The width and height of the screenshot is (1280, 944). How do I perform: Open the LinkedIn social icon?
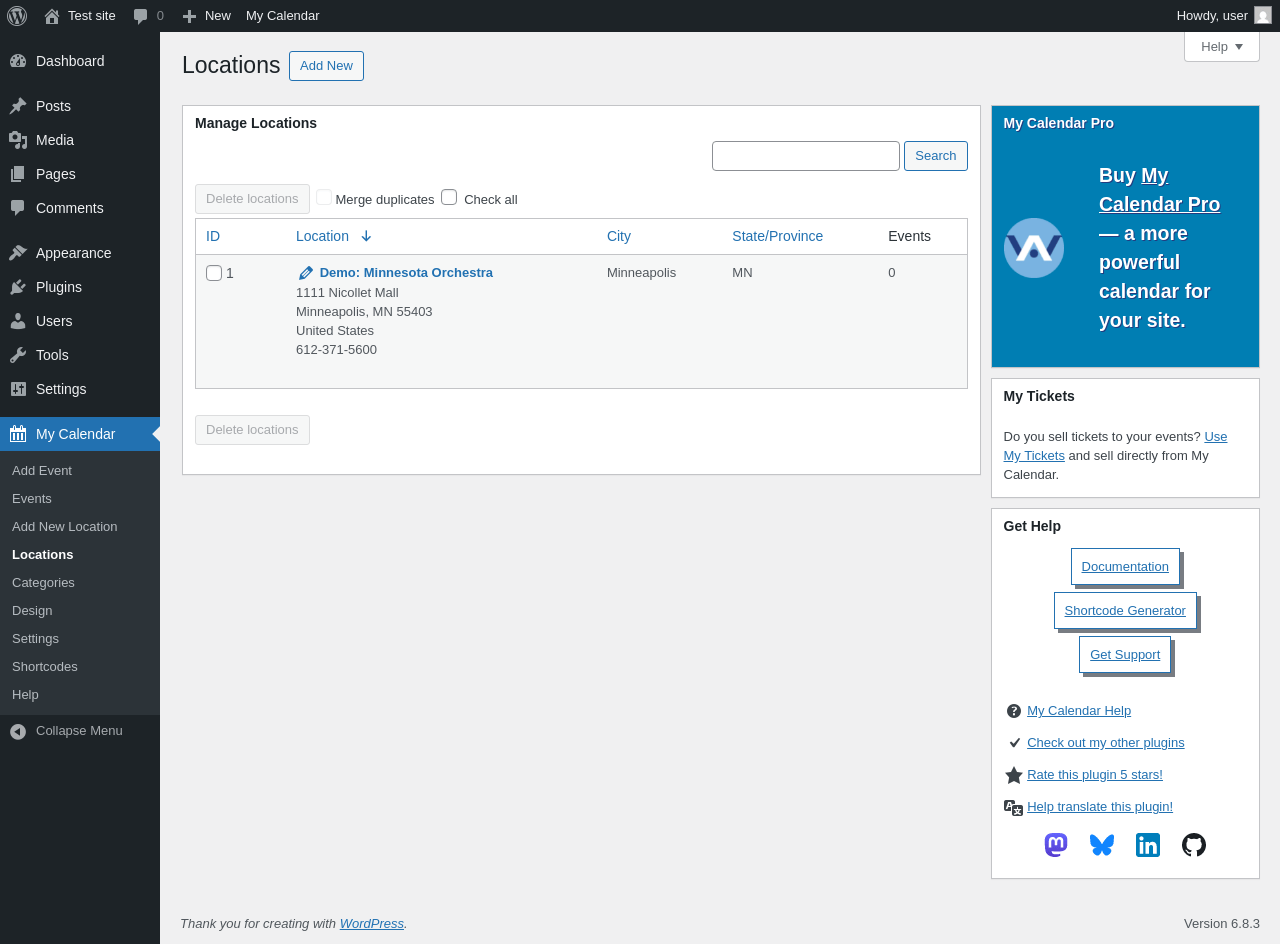1148,845
